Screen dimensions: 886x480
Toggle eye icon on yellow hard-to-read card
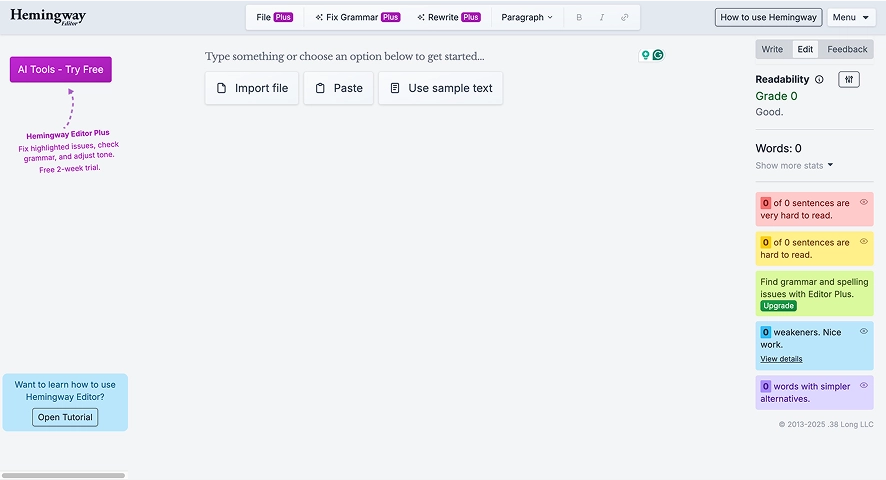click(863, 241)
